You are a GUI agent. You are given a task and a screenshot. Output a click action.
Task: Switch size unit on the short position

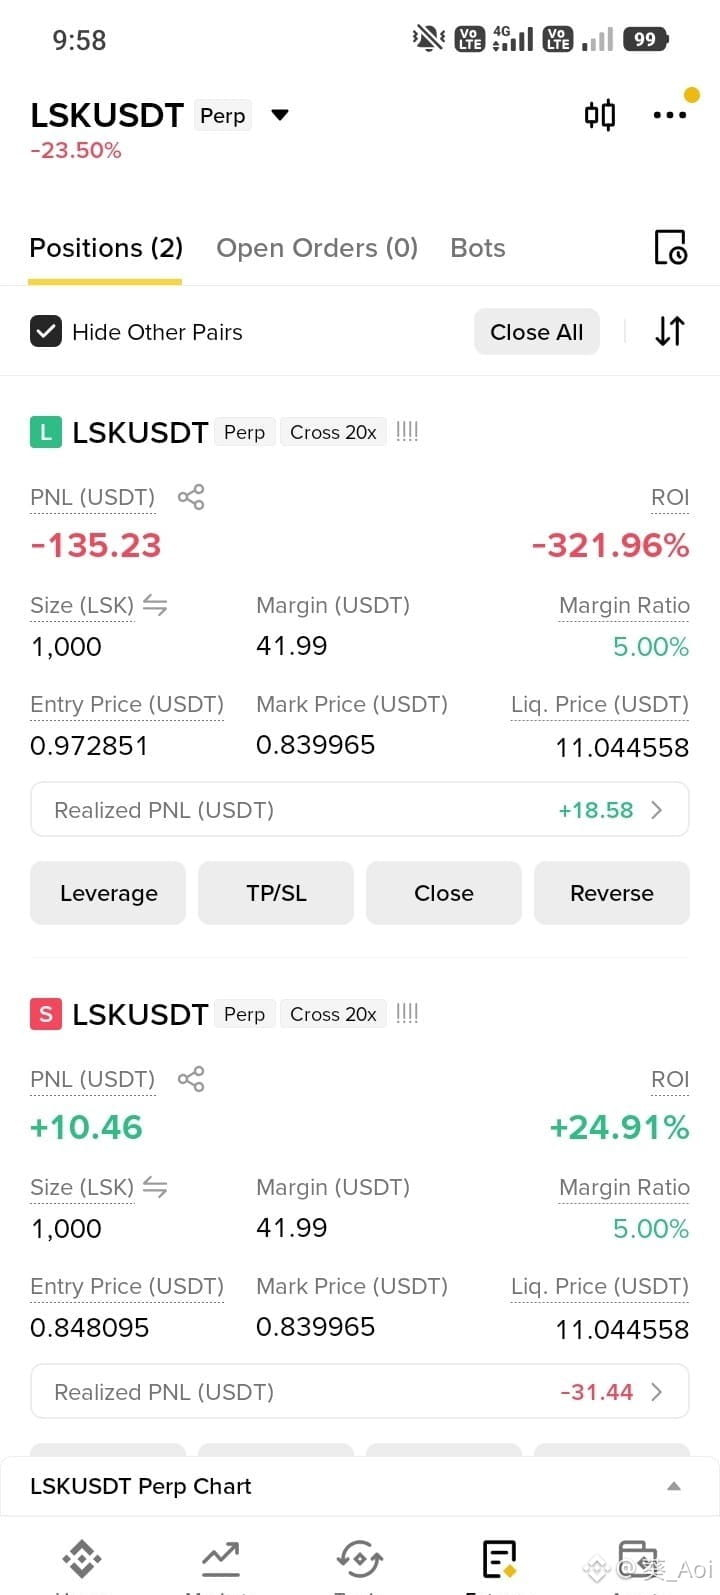pos(155,1187)
